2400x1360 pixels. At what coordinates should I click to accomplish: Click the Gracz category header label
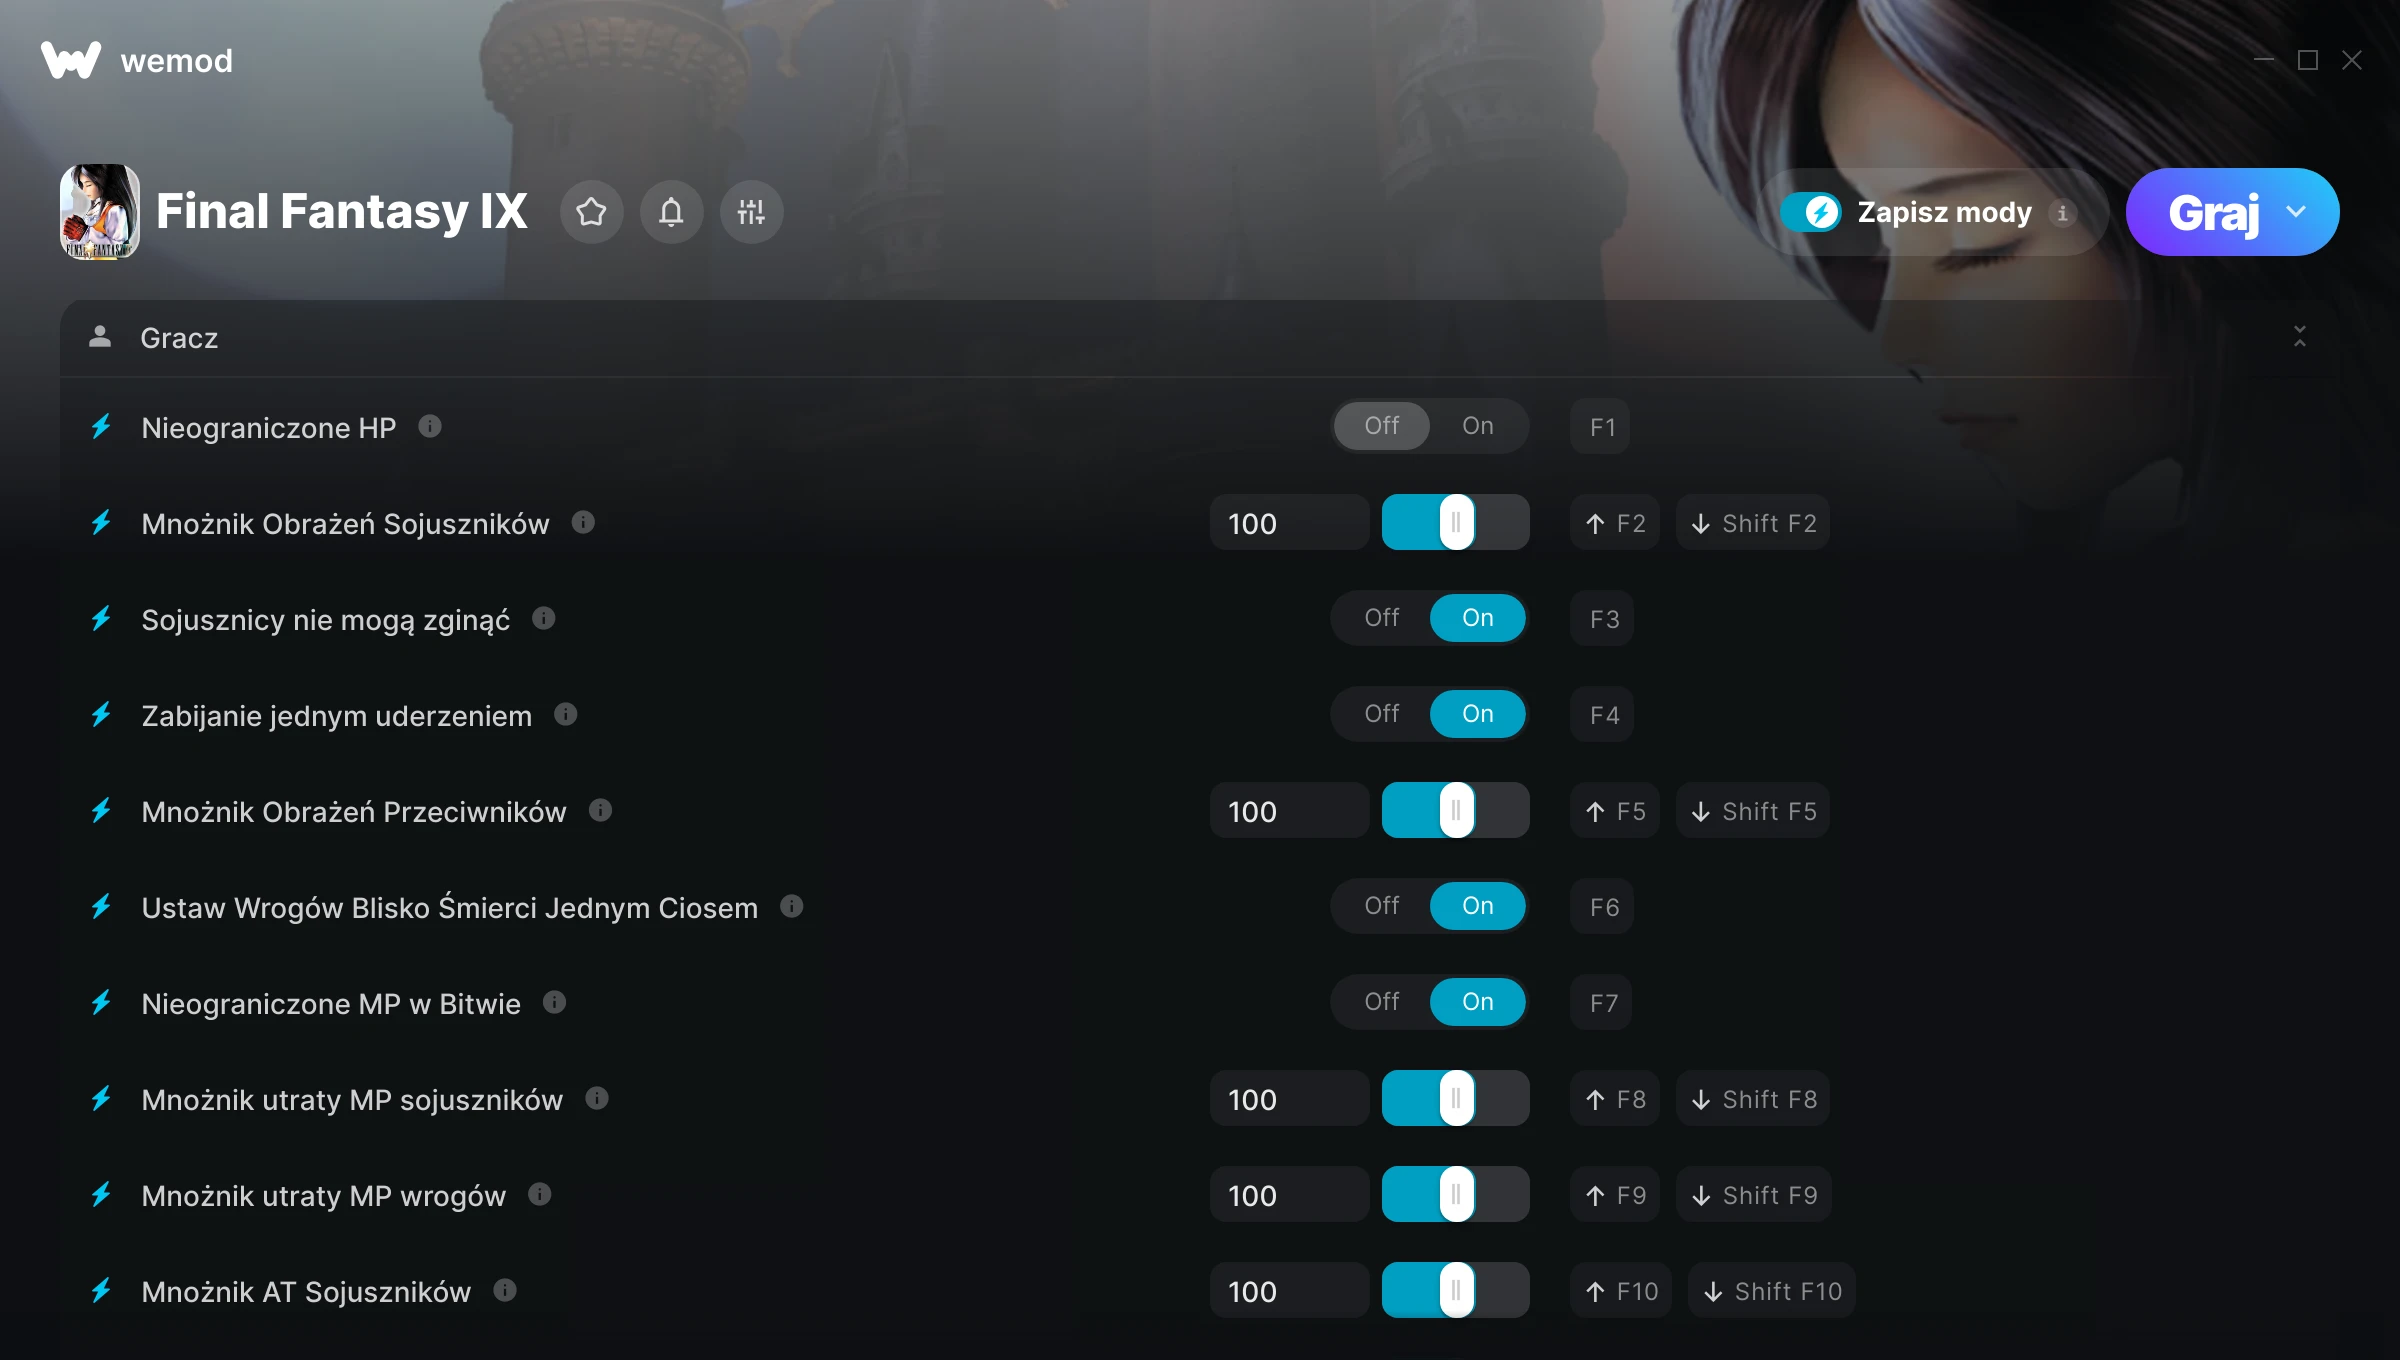[x=179, y=338]
